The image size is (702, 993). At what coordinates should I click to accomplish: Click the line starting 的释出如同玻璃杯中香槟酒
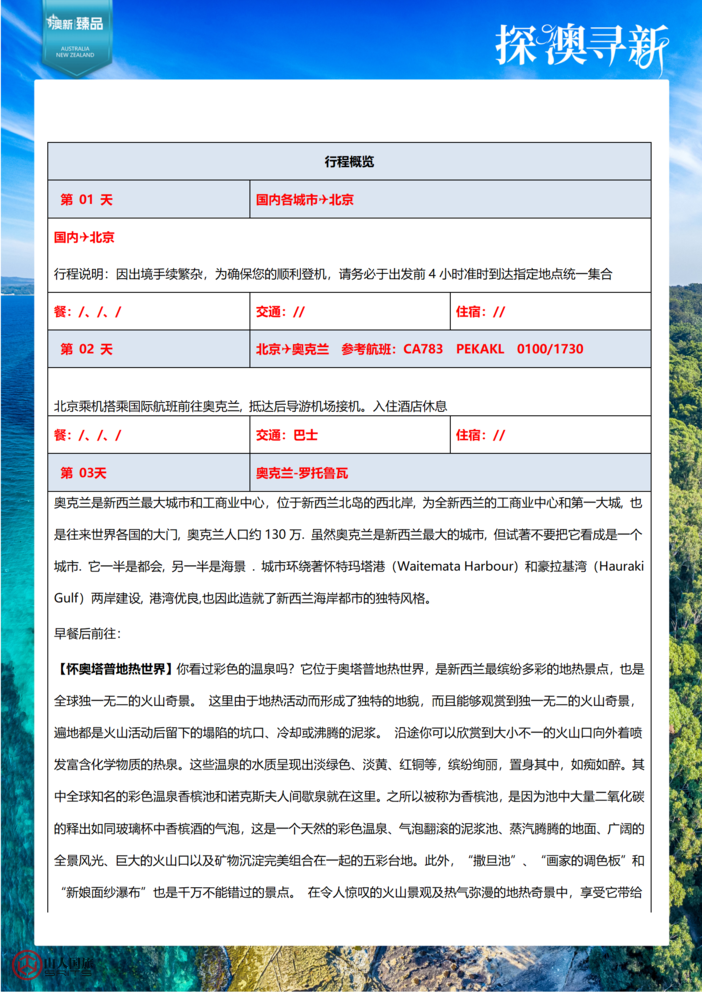(348, 828)
